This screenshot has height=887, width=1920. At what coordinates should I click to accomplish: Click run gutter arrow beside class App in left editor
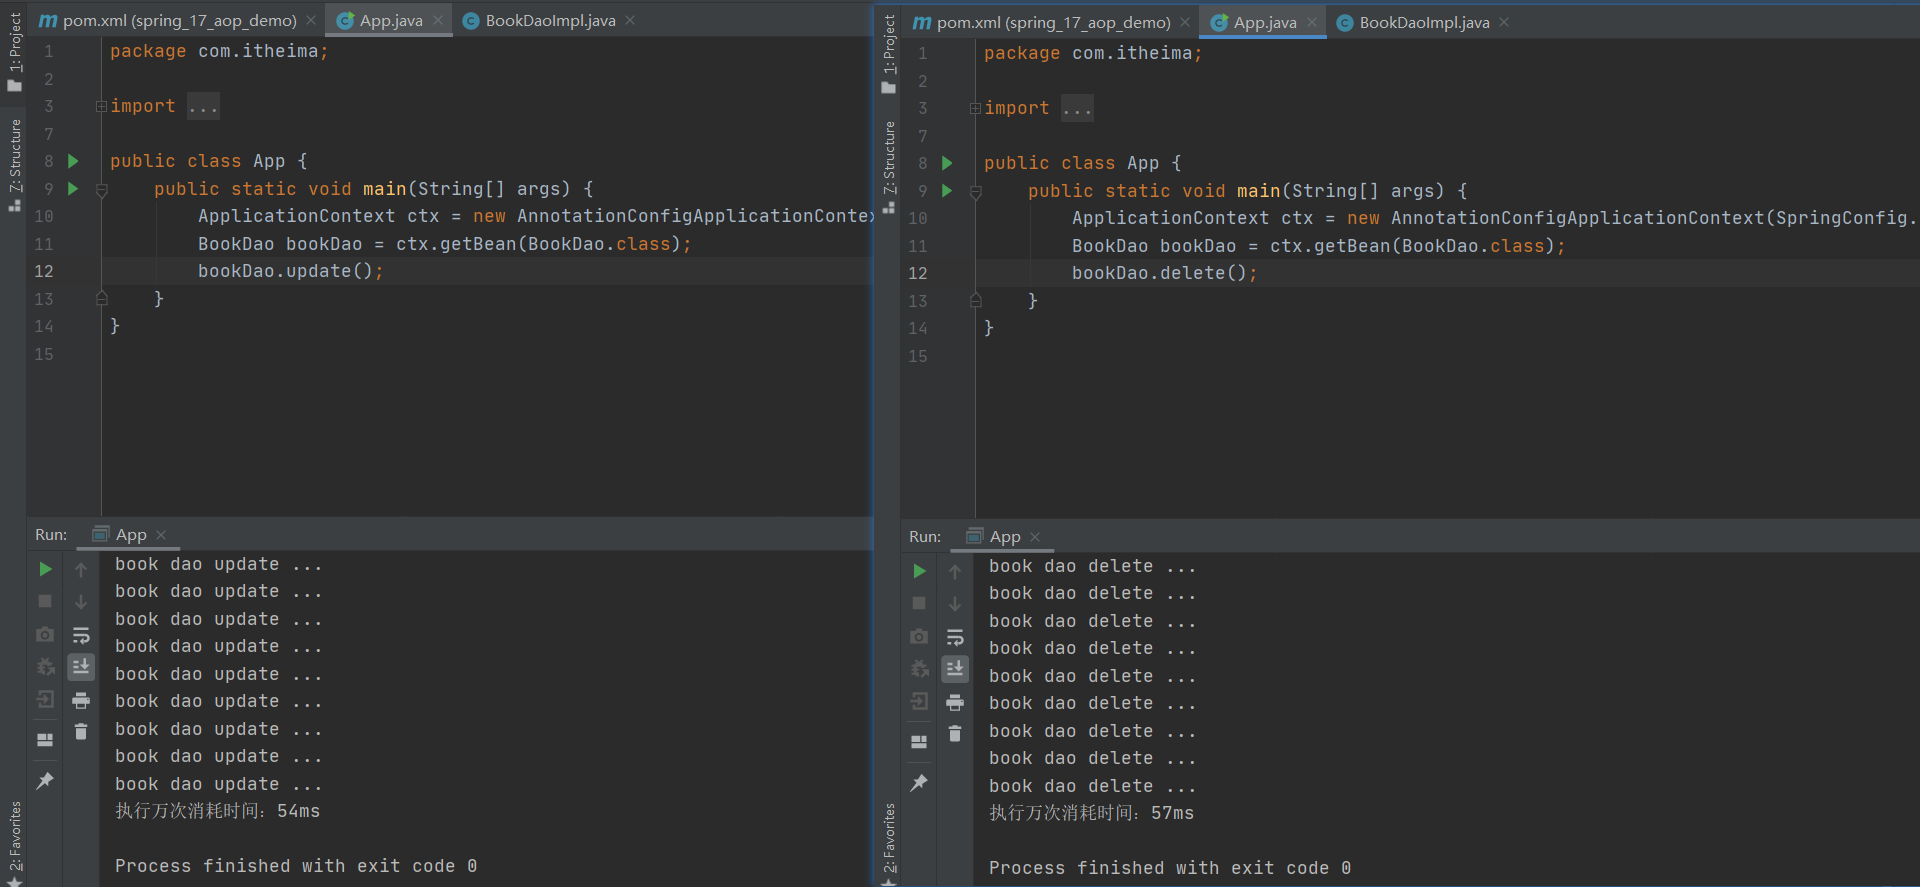[73, 161]
